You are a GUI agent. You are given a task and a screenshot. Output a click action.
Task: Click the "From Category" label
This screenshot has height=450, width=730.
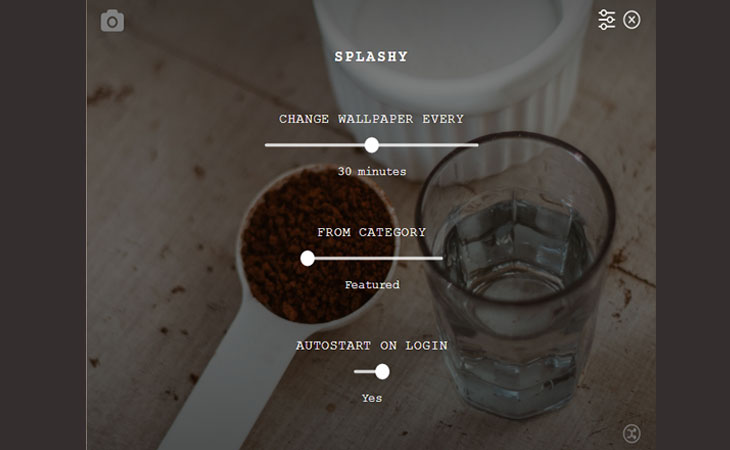click(372, 232)
